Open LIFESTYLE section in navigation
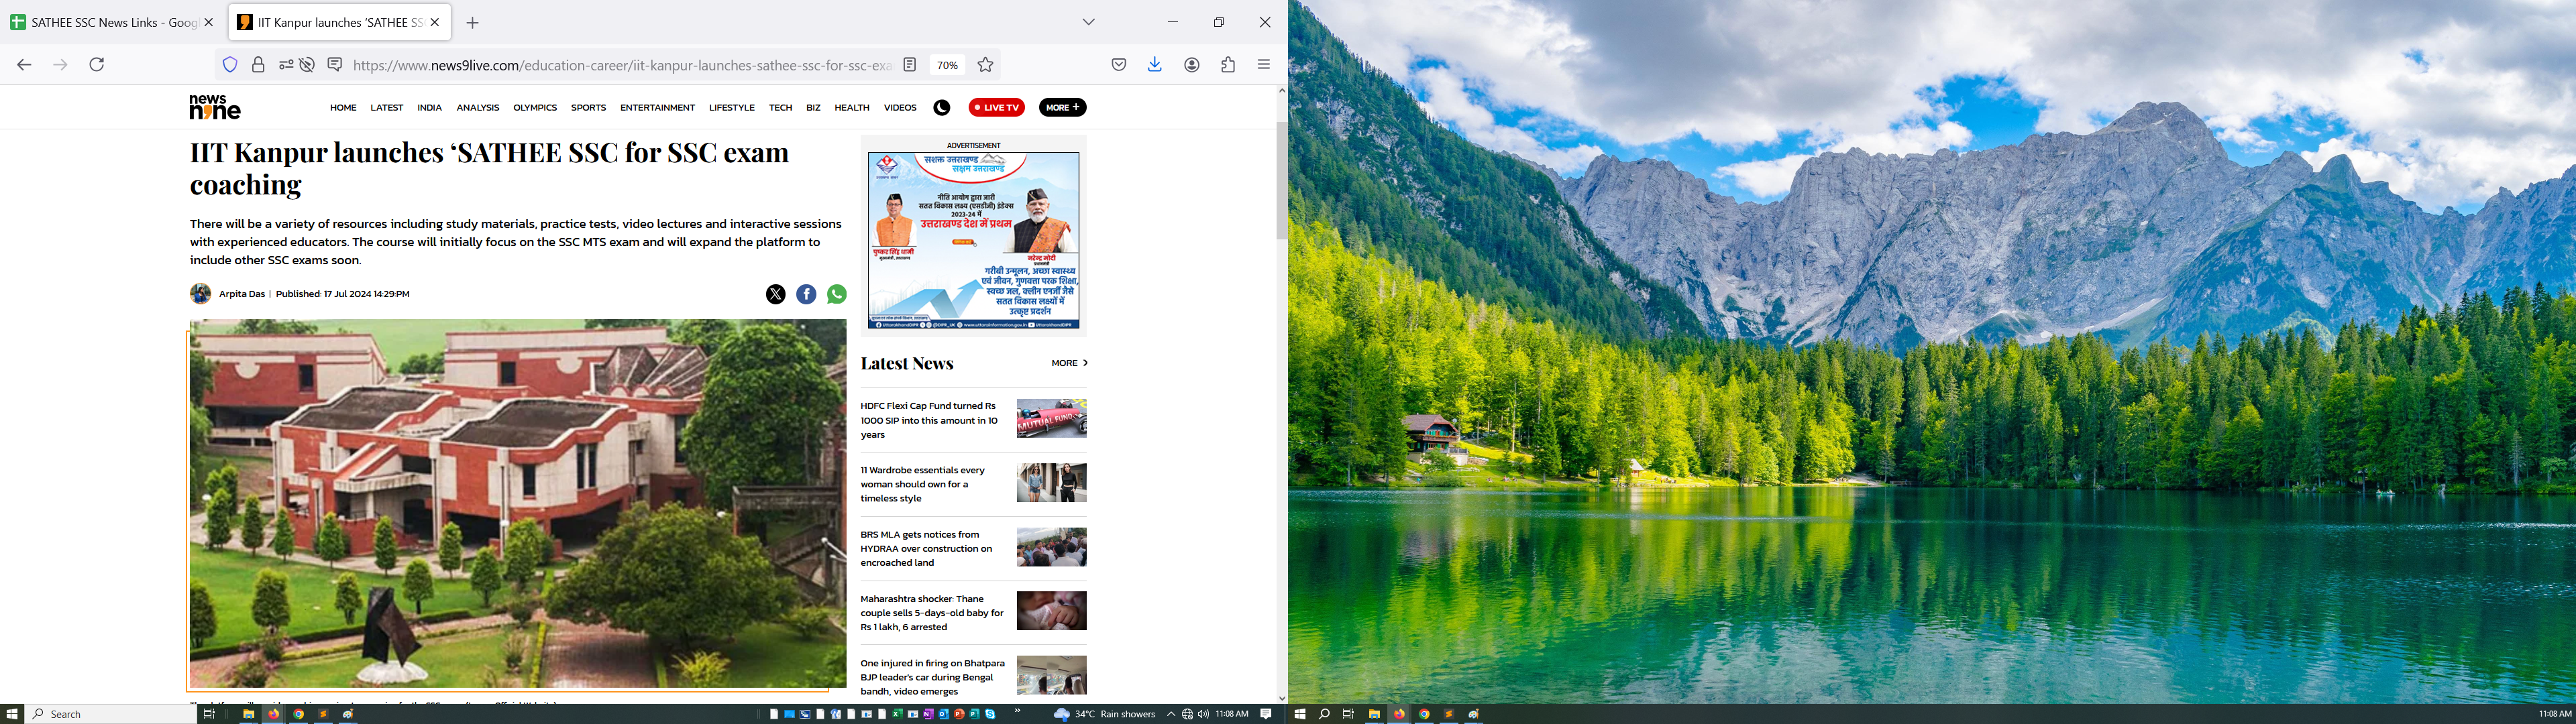 (732, 108)
